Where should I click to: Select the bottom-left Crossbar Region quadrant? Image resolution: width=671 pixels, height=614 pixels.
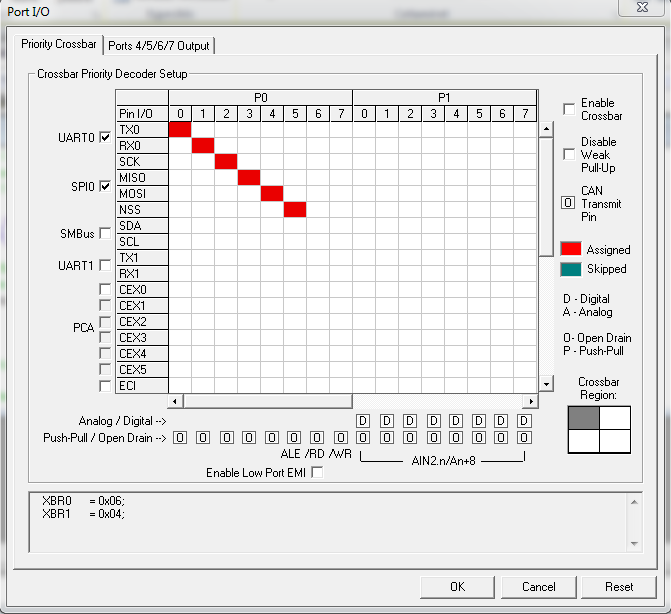point(584,441)
